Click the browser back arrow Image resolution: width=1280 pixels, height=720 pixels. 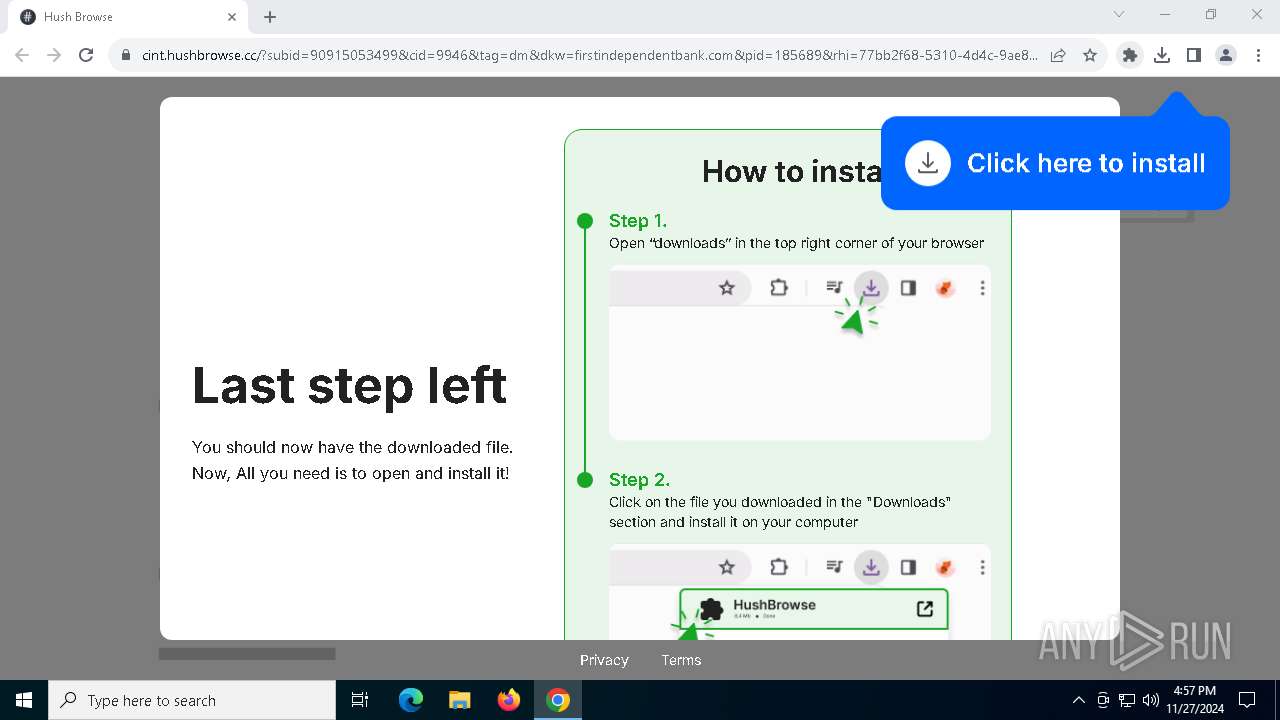22,55
